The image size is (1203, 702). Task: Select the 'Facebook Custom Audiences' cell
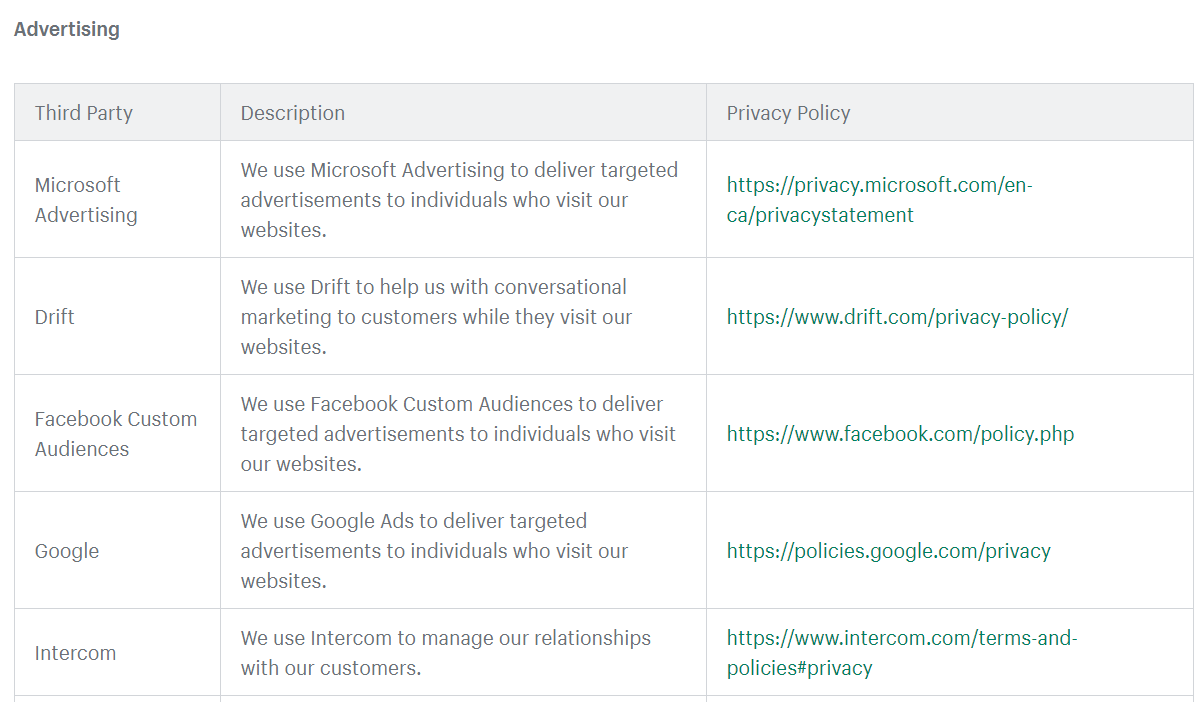click(116, 434)
